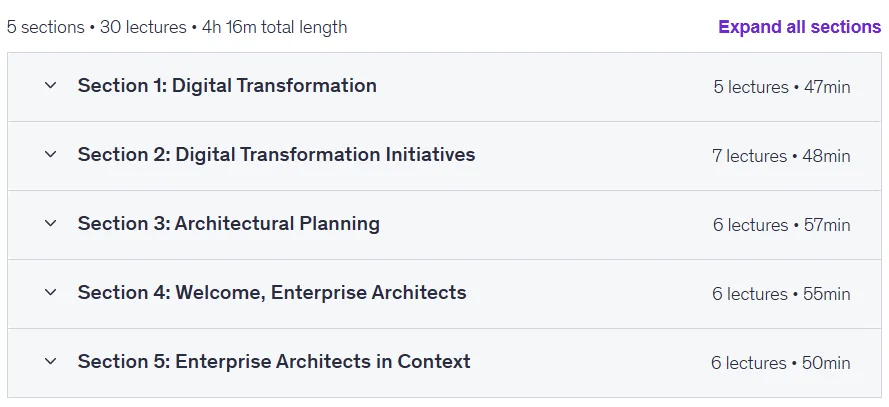Select the 30 lectures summary text
The height and width of the screenshot is (407, 889).
(143, 27)
